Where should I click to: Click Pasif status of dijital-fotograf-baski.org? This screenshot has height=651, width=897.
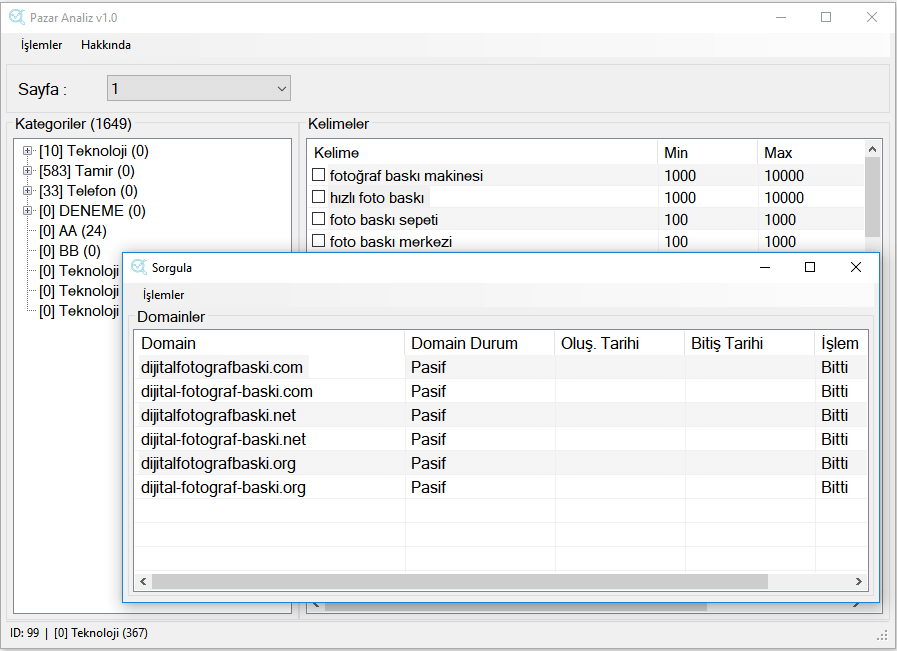coord(428,487)
